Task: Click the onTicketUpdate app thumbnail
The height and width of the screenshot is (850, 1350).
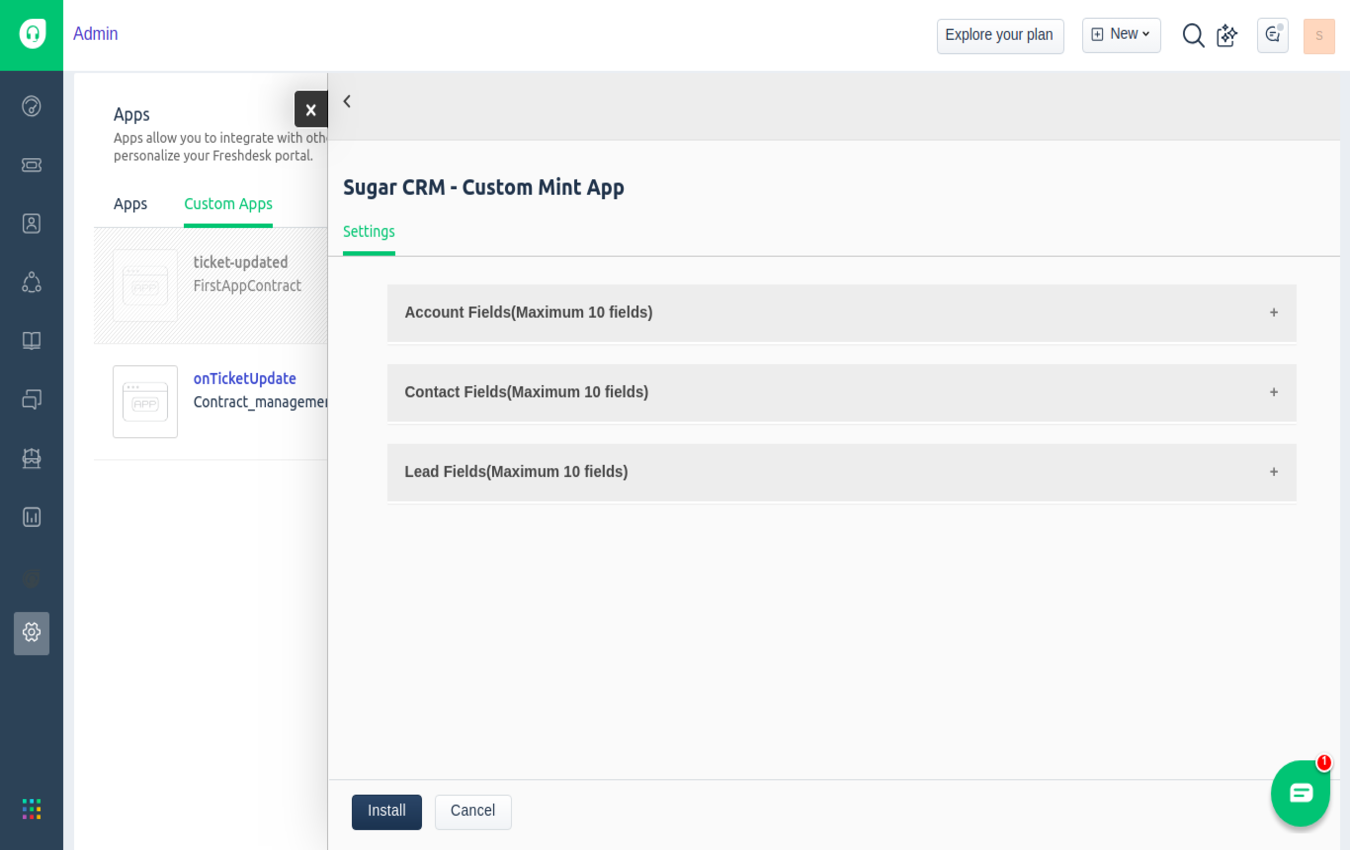Action: coord(145,402)
